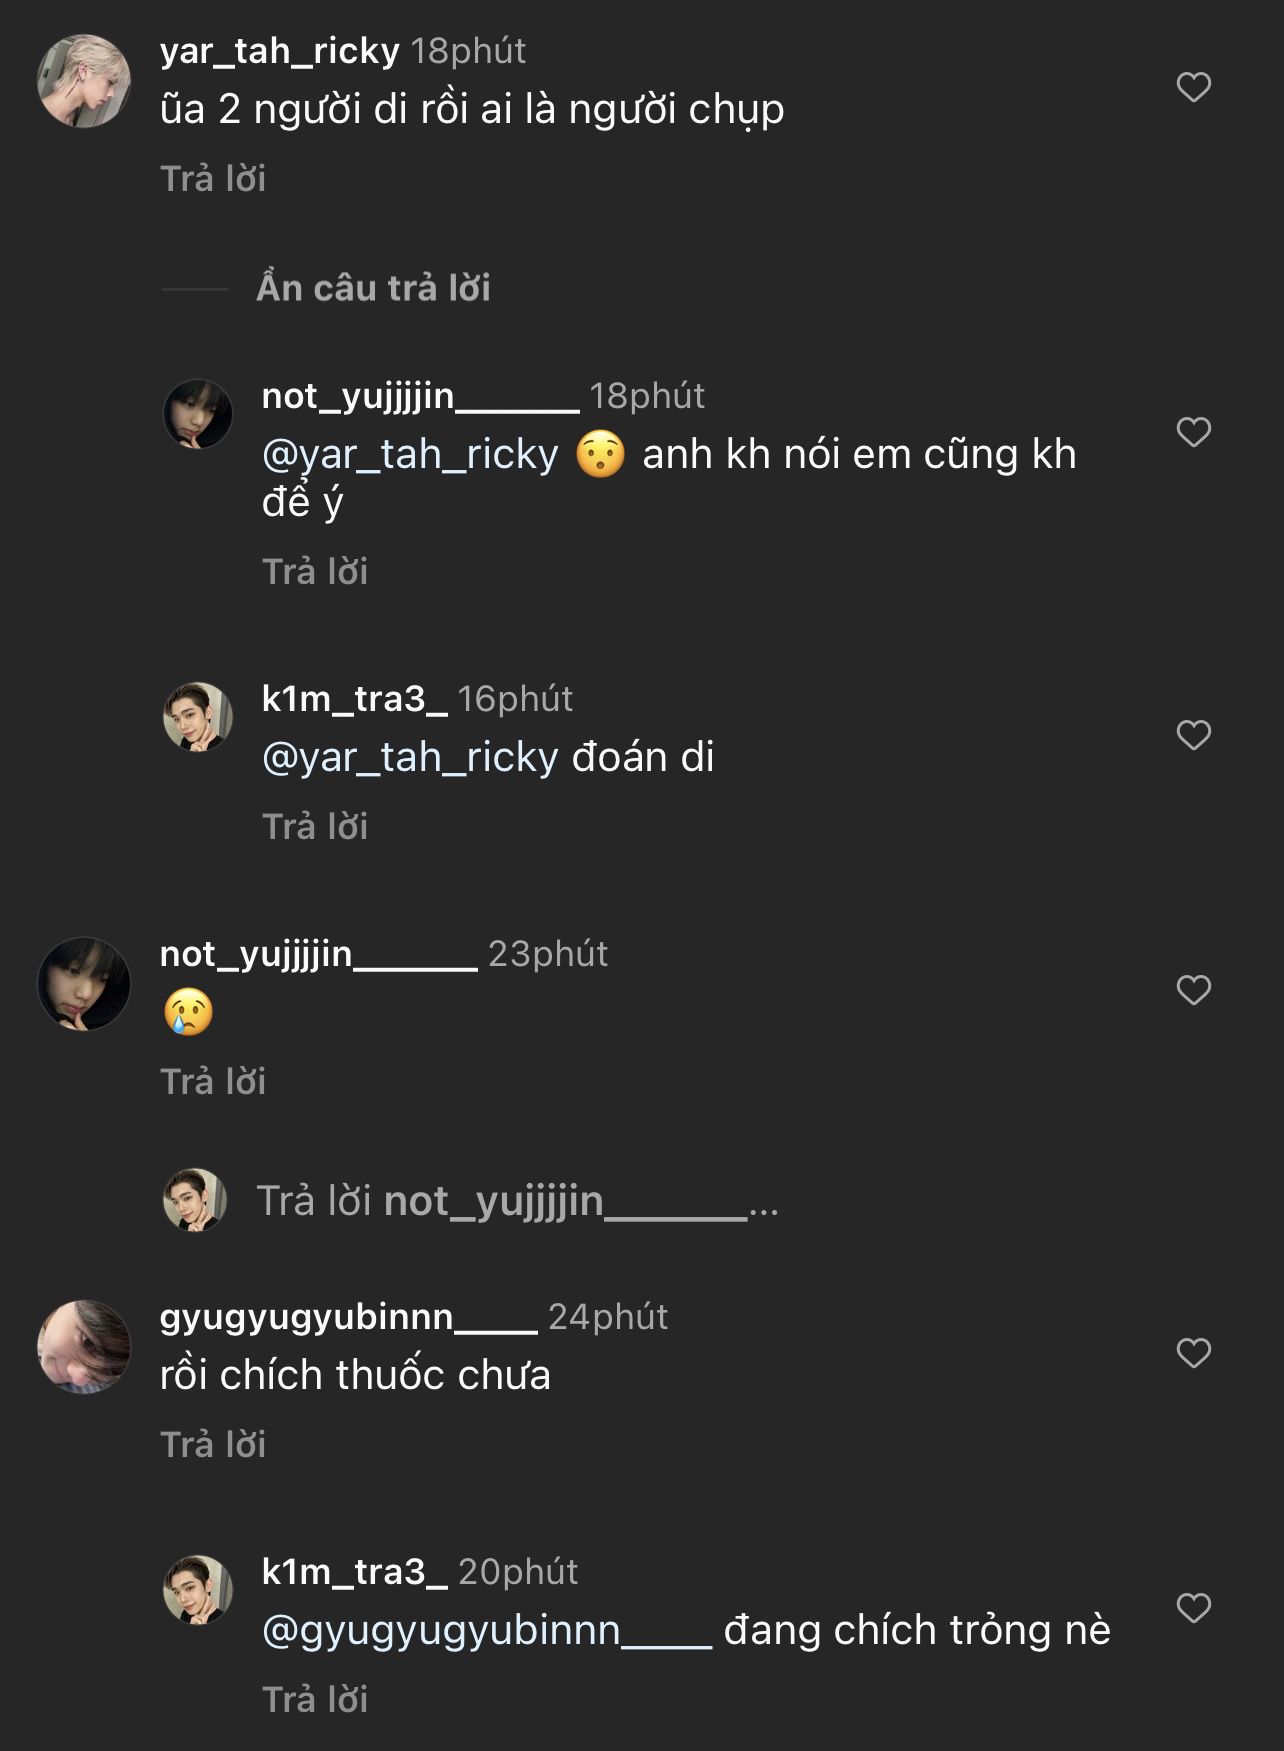Tap not_yujjjjin's avatar on the crying emoji comment
Screen dimensions: 1284x1751
(84, 984)
